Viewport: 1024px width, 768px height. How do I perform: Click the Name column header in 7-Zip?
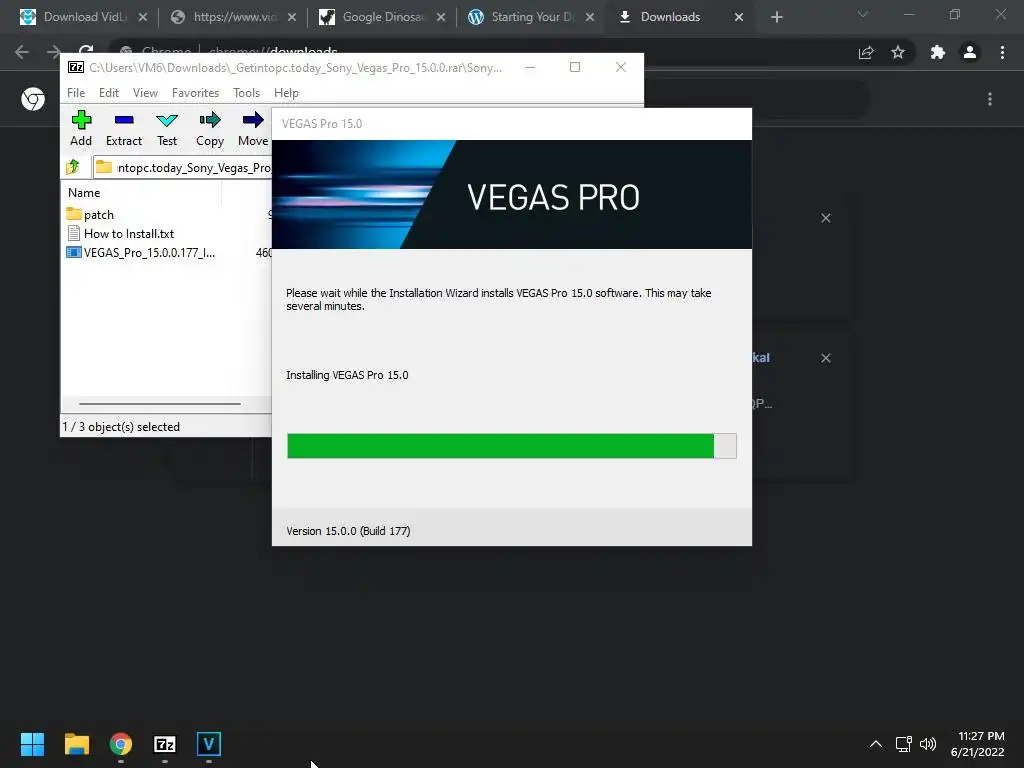pyautogui.click(x=84, y=193)
